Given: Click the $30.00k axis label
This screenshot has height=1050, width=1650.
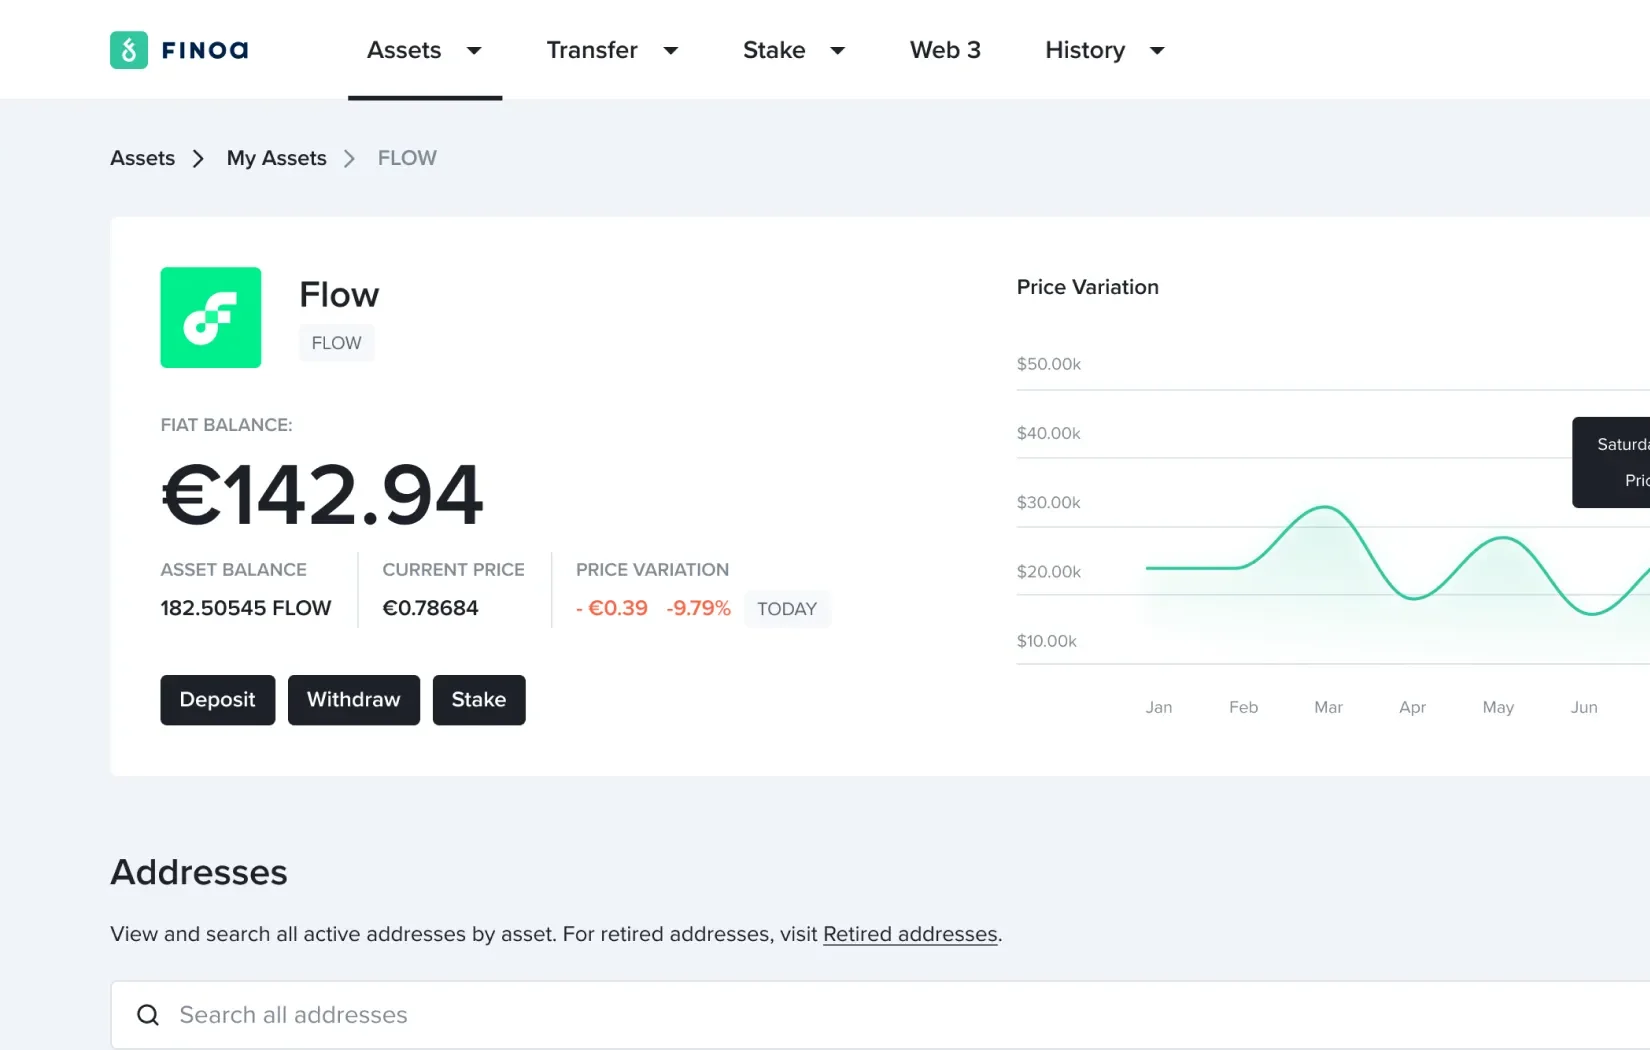Looking at the screenshot, I should 1049,502.
